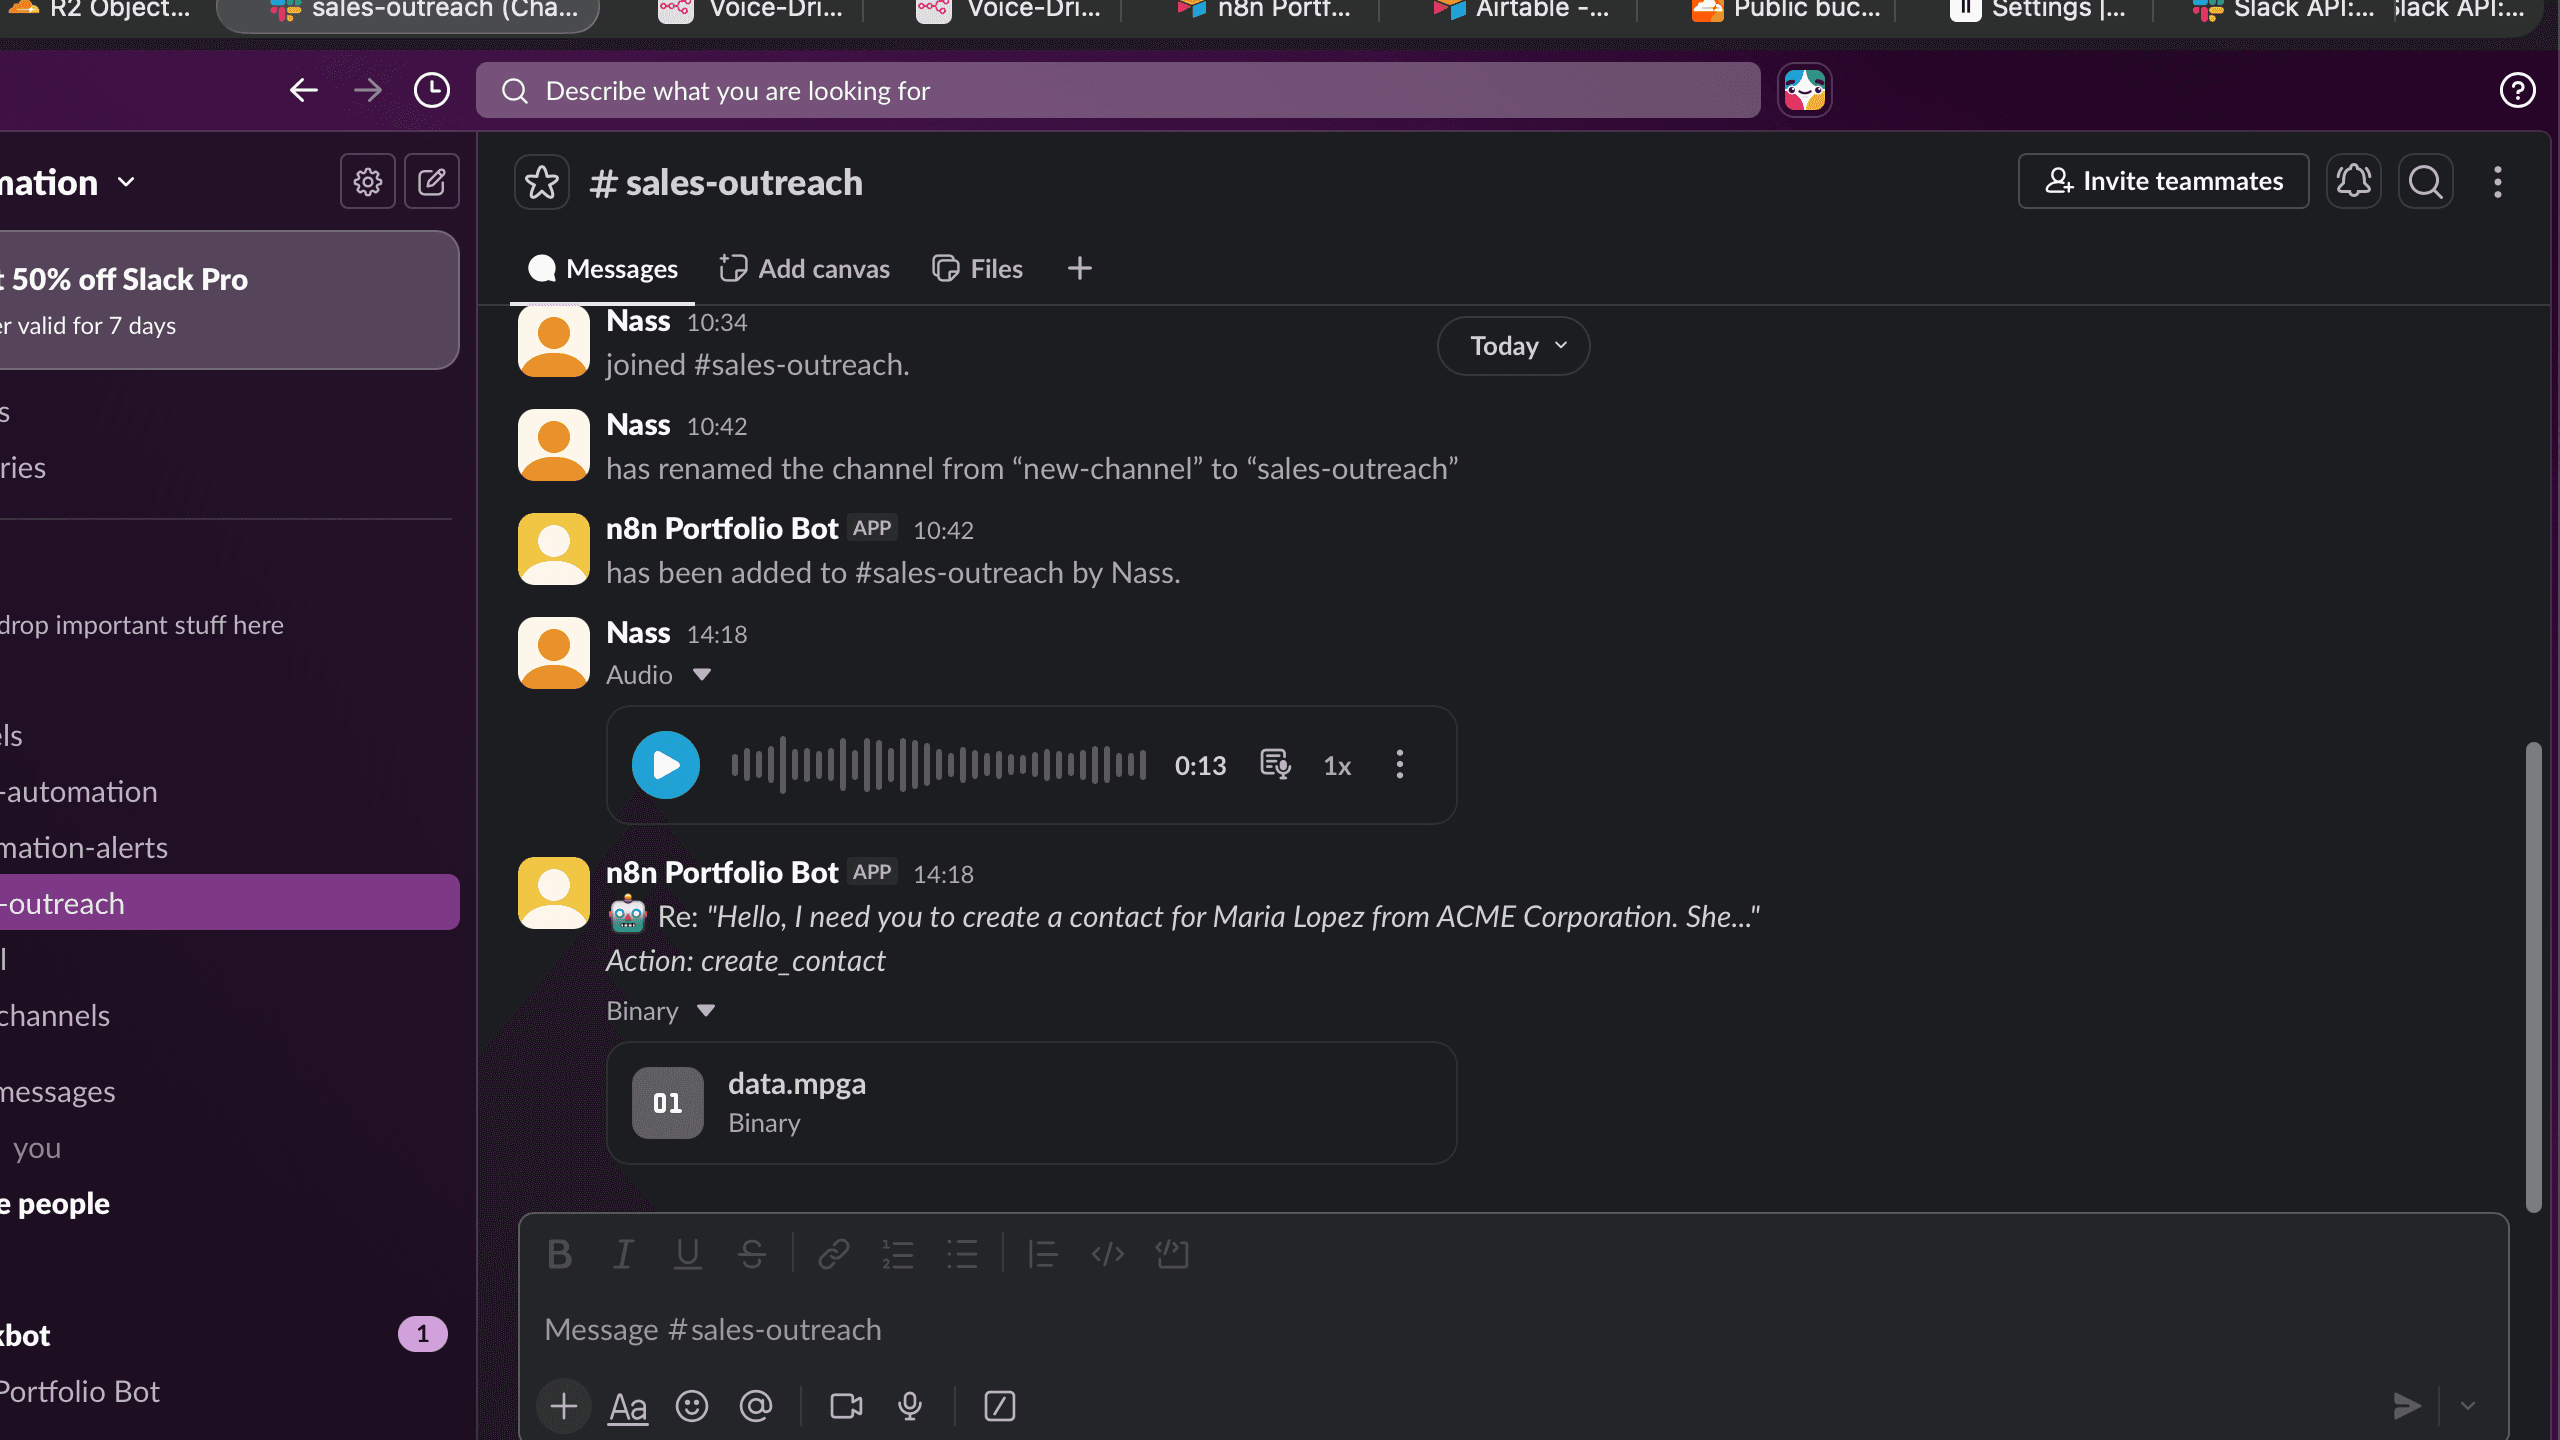The image size is (2560, 1440).
Task: Mention someone with the @ icon
Action: pyautogui.click(x=756, y=1406)
